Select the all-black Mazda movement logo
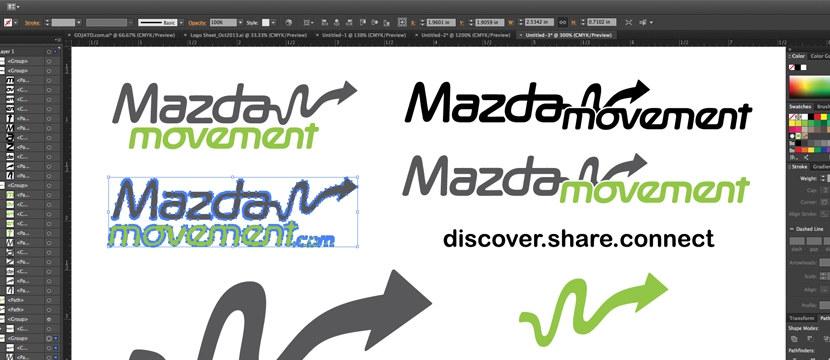This screenshot has width=830, height=360. pyautogui.click(x=578, y=105)
